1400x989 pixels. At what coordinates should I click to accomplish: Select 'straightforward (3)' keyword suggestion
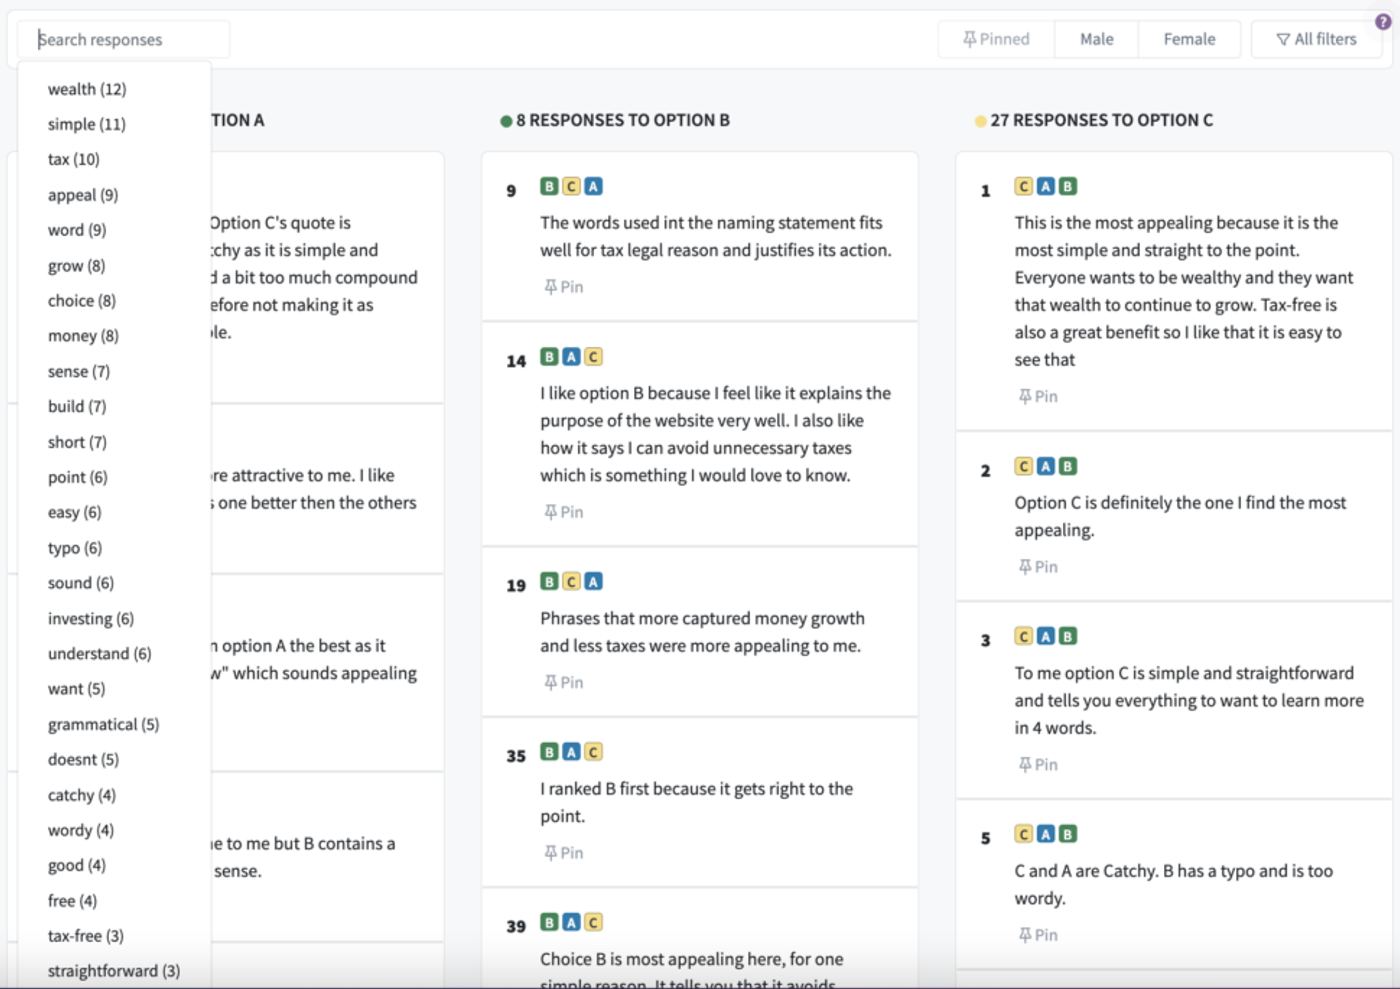click(114, 971)
